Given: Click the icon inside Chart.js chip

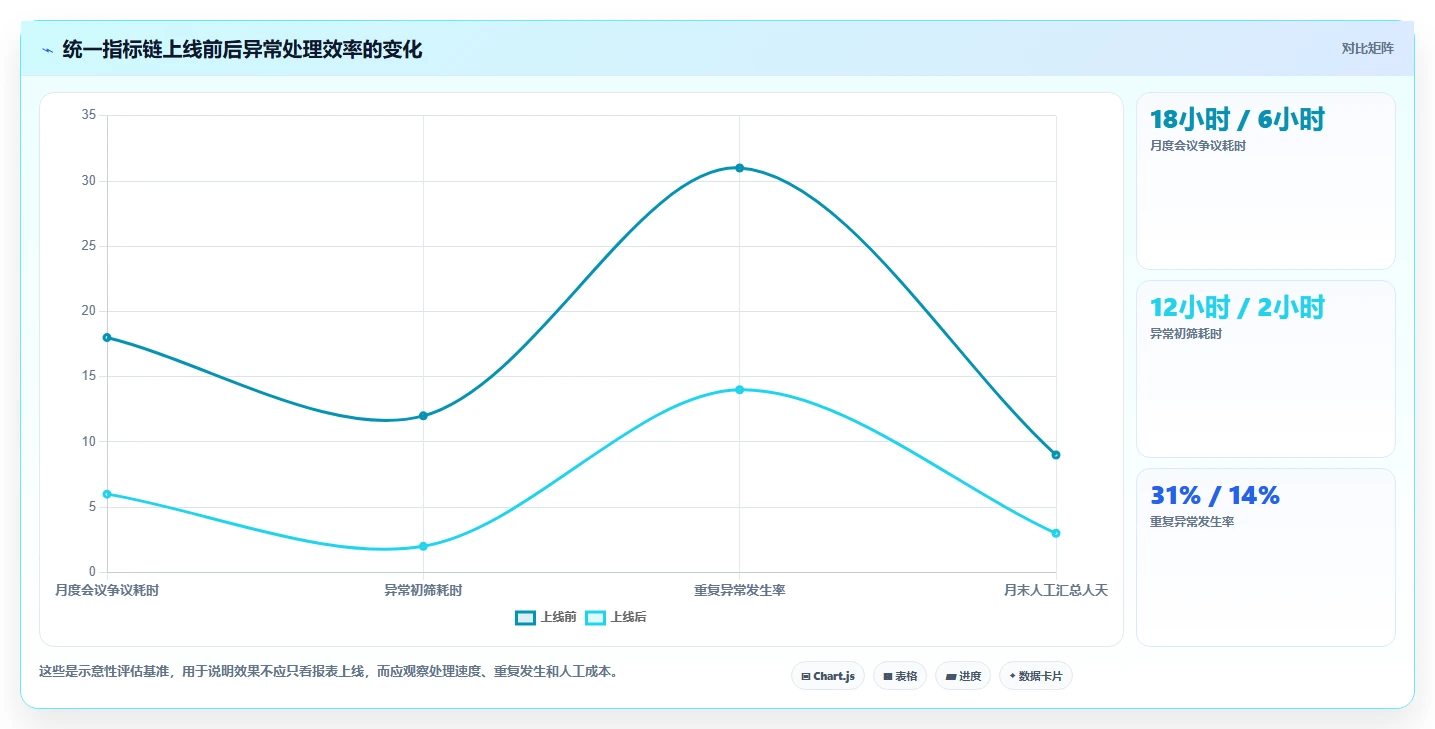Looking at the screenshot, I should 806,677.
